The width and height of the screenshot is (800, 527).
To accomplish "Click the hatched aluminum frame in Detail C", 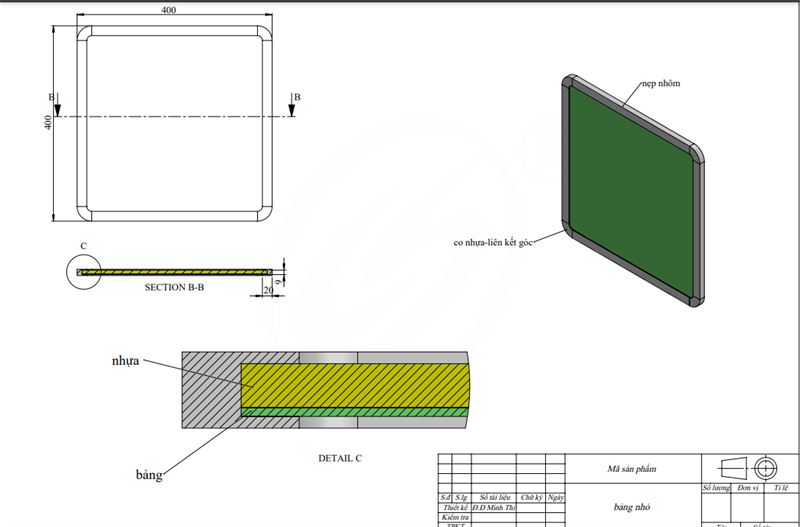I will (x=211, y=389).
